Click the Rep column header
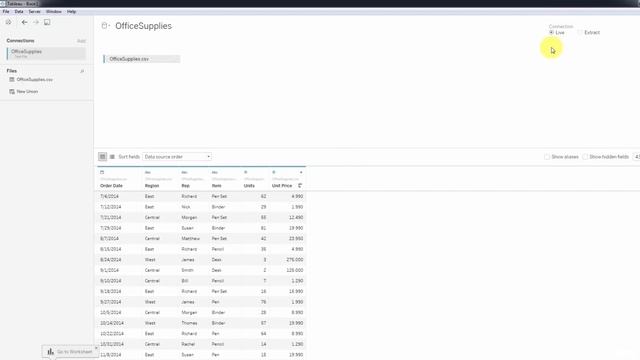This screenshot has width=640, height=360. click(x=185, y=186)
